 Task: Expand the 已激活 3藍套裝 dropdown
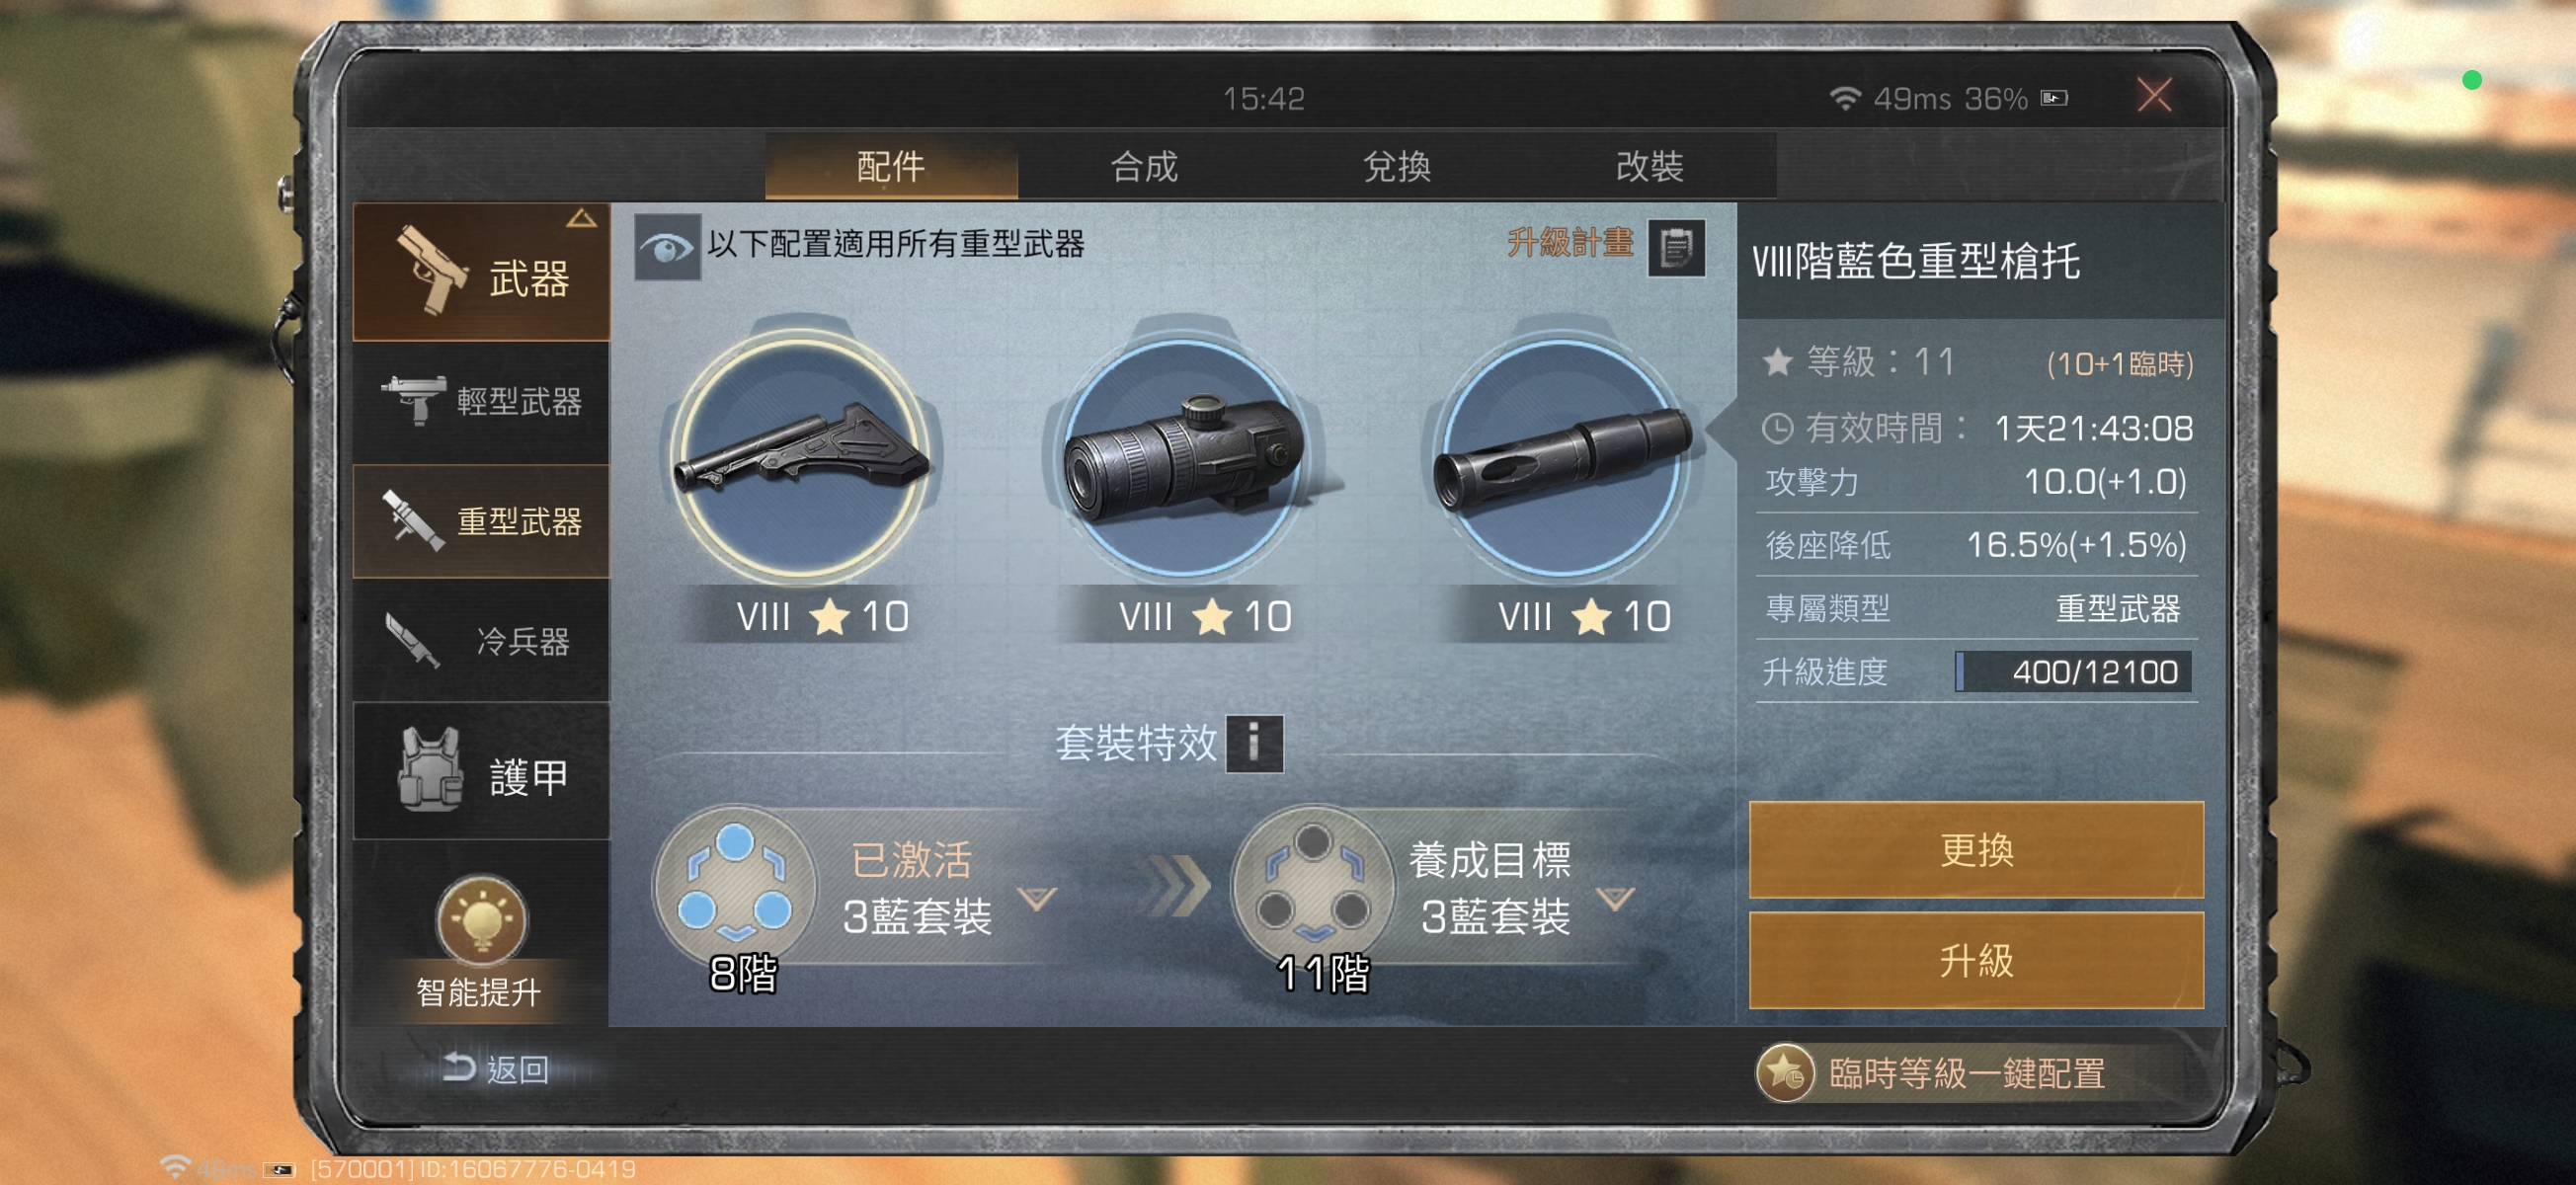(x=1037, y=898)
